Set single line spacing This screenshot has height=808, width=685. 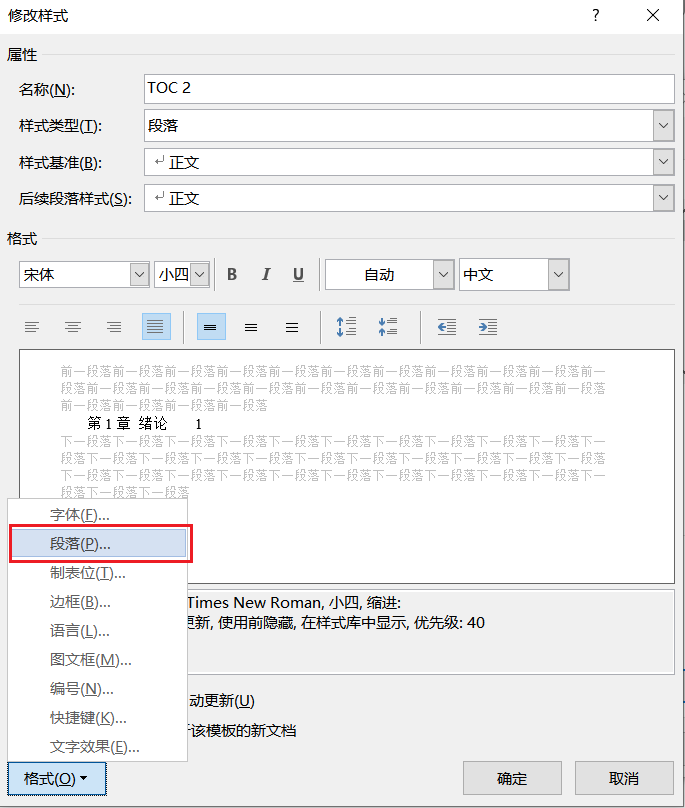point(210,327)
